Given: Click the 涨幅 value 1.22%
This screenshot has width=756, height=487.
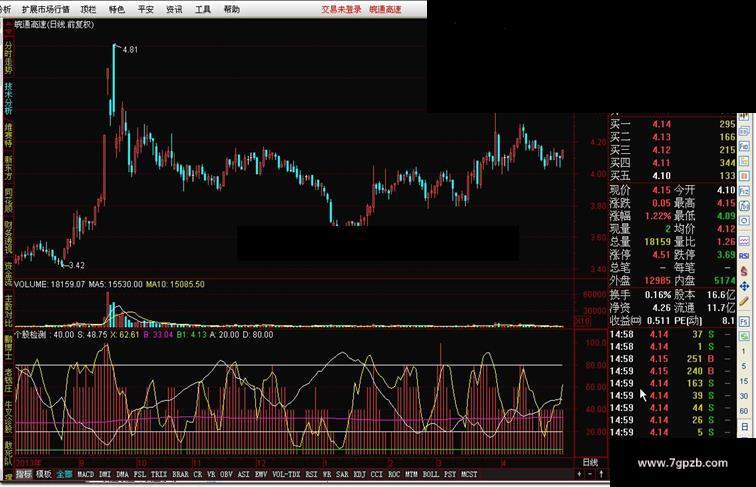Looking at the screenshot, I should [658, 216].
